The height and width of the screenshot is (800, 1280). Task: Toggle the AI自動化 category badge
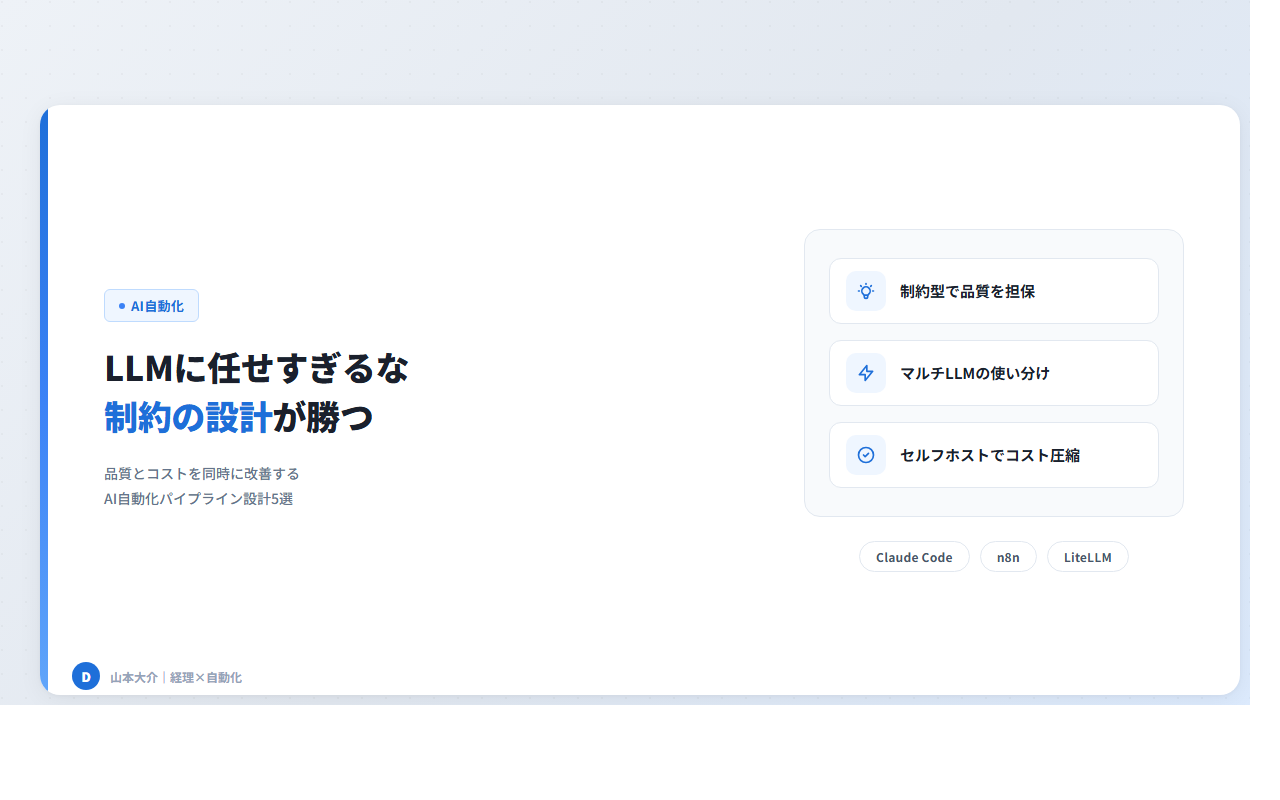pos(151,305)
